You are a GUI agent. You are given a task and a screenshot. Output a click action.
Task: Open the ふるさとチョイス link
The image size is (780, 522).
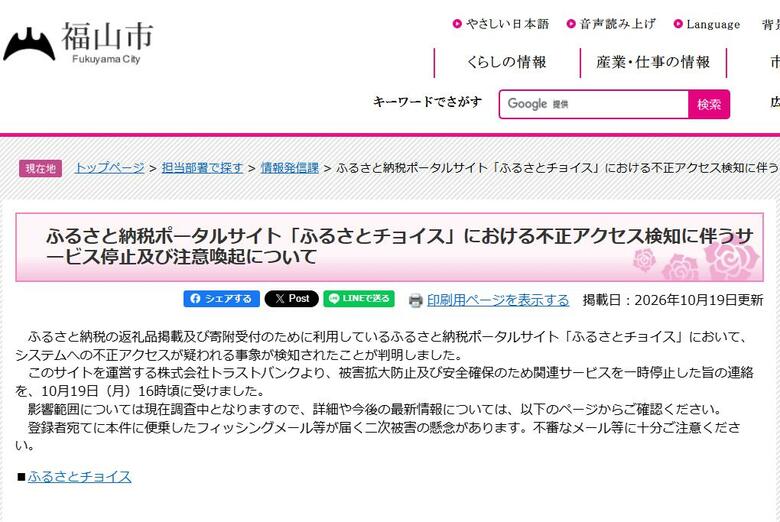(80, 477)
